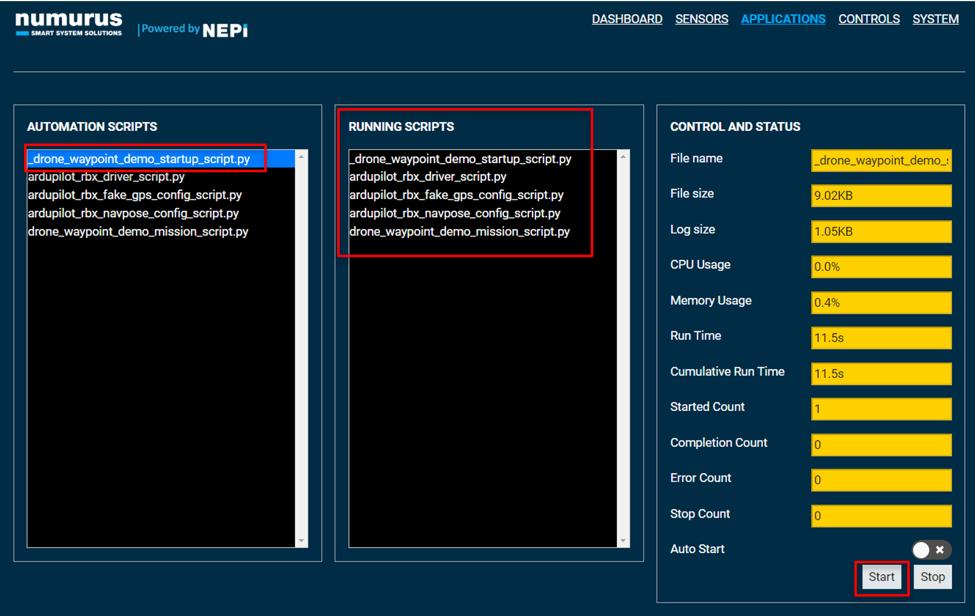975x616 pixels.
Task: Open the CONTROLS page
Action: (x=868, y=18)
